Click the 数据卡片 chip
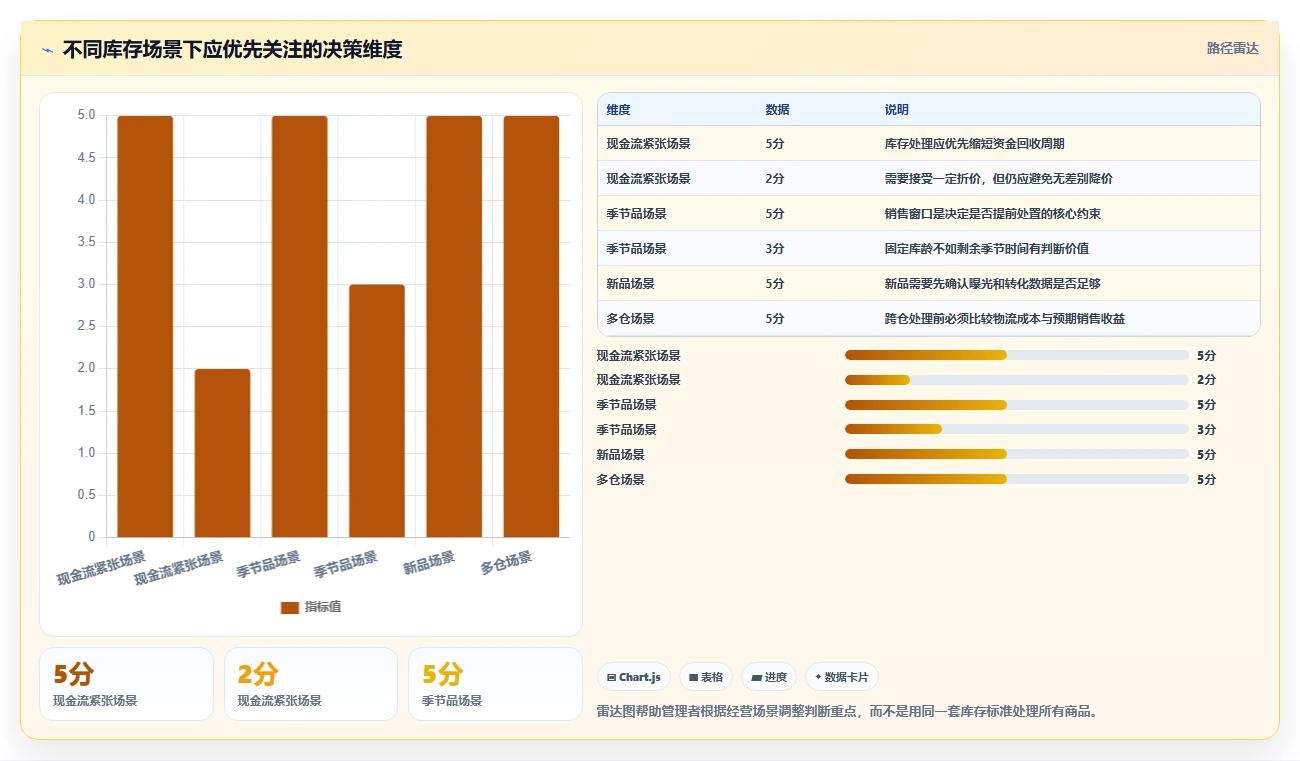The height and width of the screenshot is (761, 1300). click(842, 677)
